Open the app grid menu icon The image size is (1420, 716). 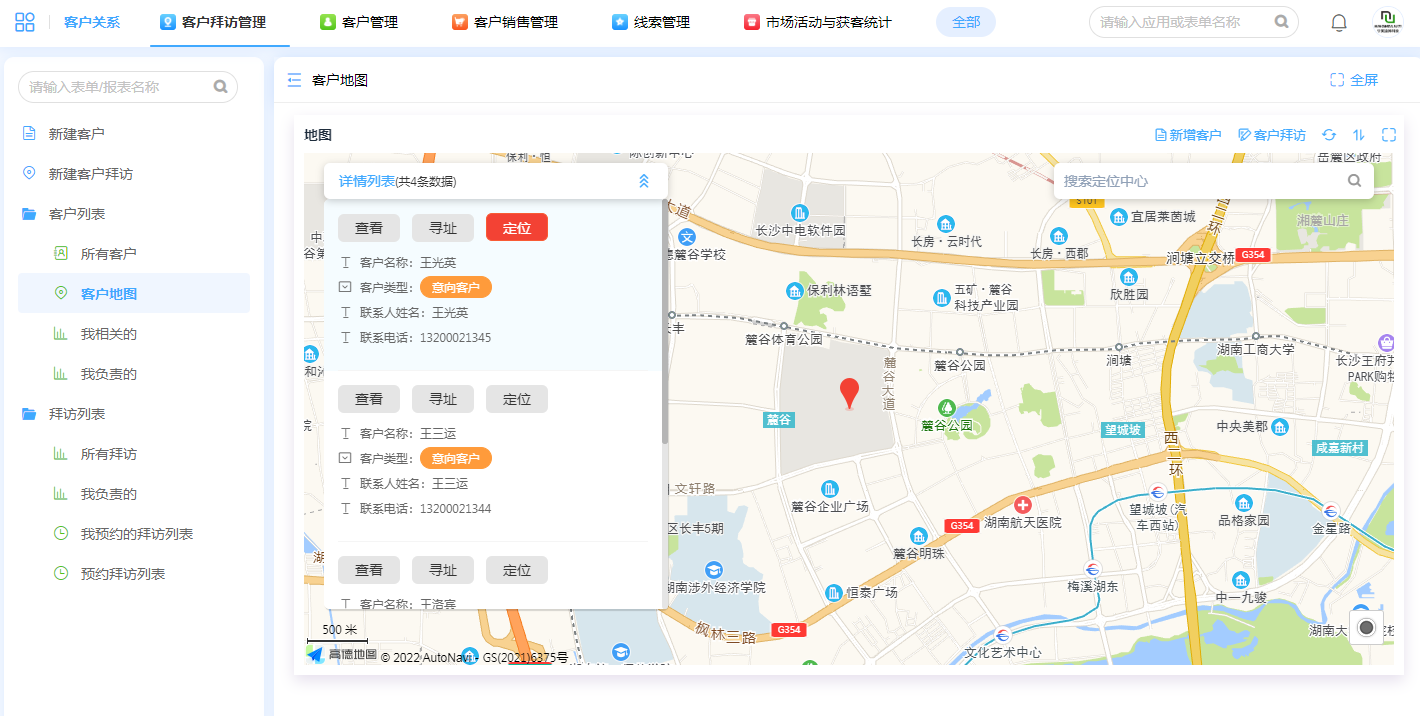25,22
